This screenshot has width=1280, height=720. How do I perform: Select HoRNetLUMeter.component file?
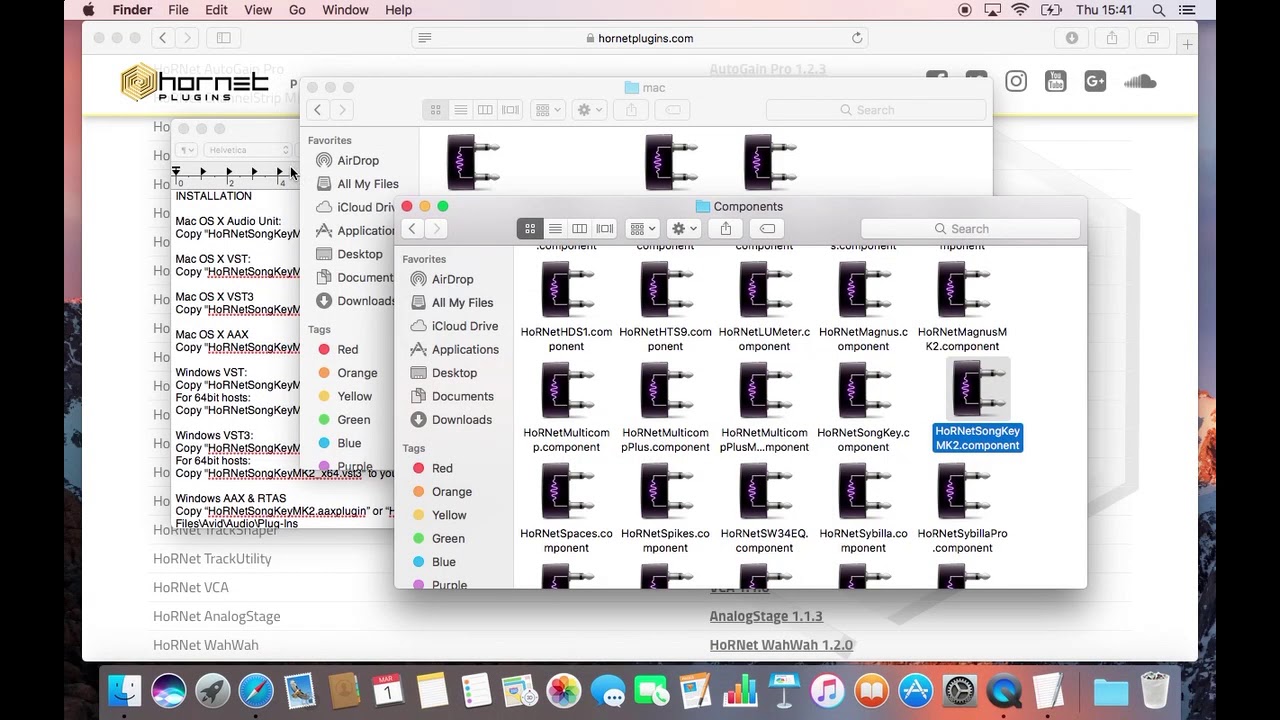click(764, 305)
